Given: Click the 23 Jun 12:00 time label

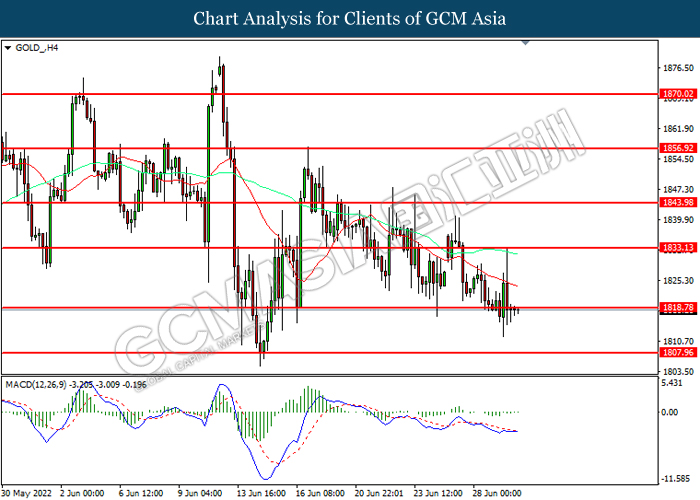Looking at the screenshot, I should pos(438,493).
